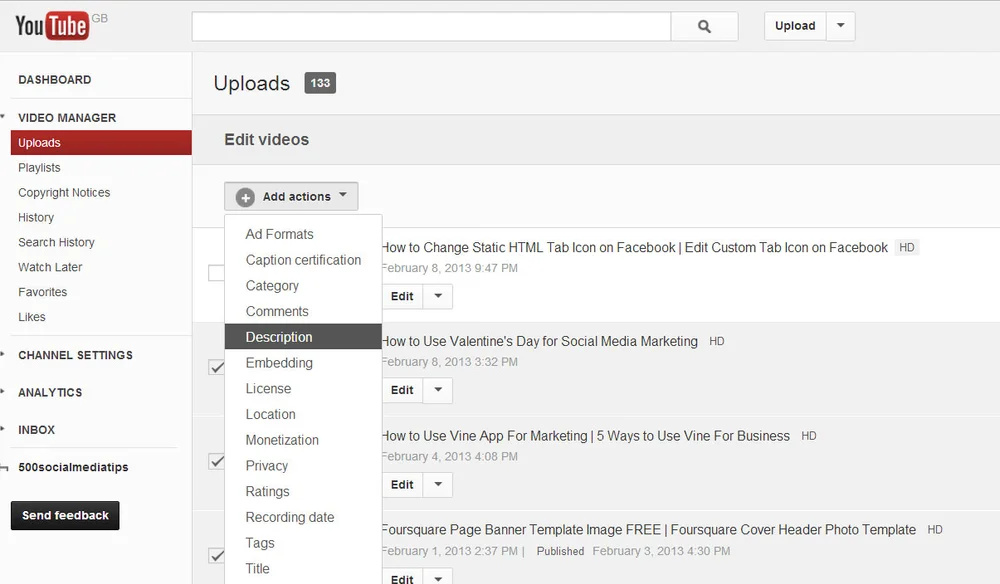The image size is (1000, 584).
Task: Expand the Analytics section
Action: (50, 393)
